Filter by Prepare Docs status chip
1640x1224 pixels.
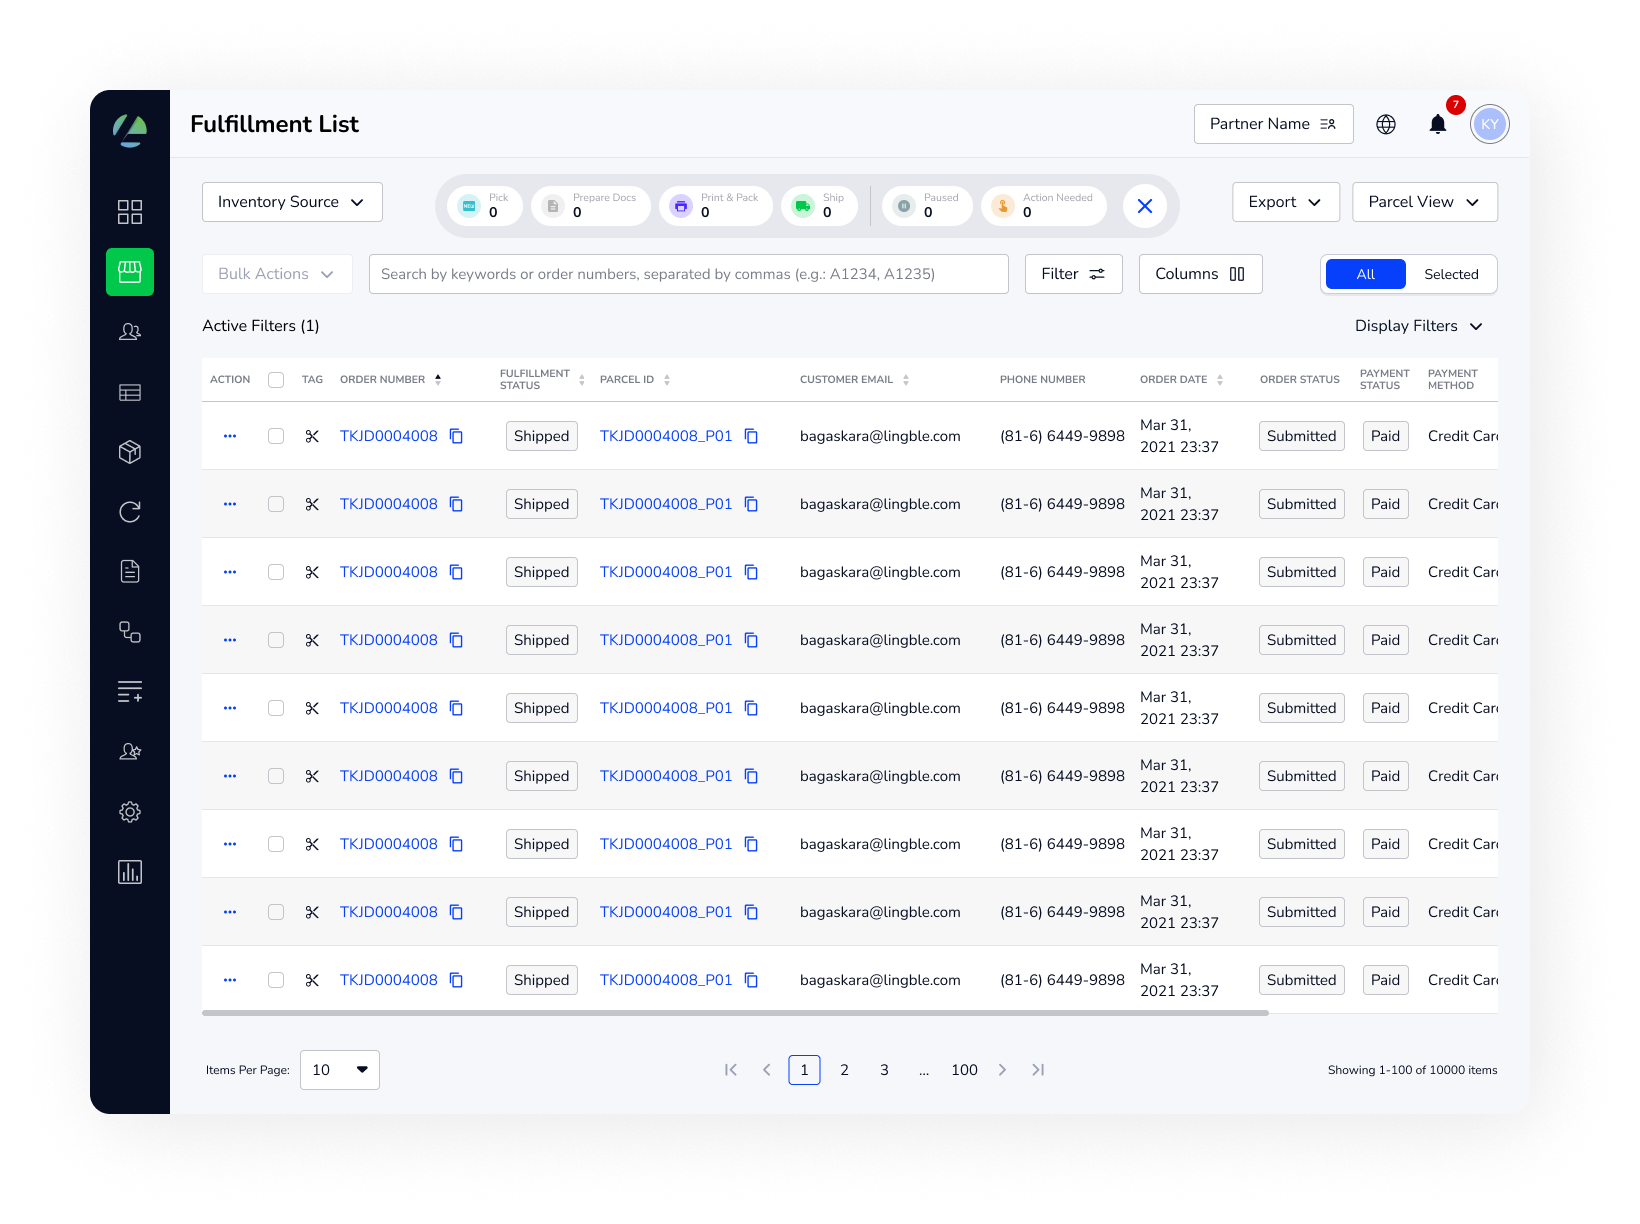pos(591,206)
